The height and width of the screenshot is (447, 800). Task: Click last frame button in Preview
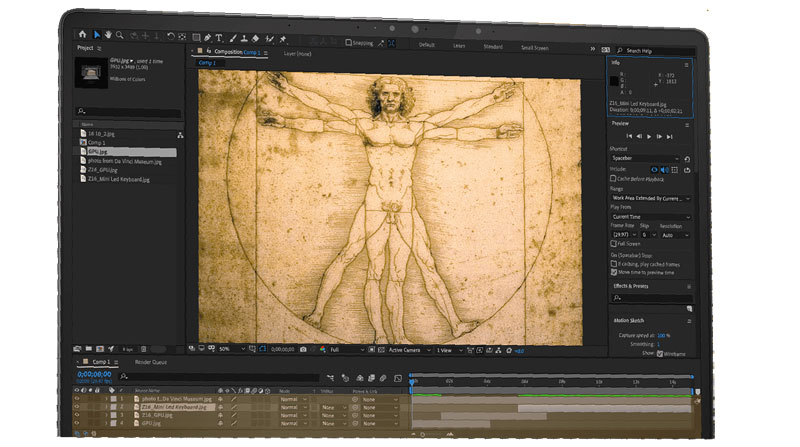pyautogui.click(x=669, y=136)
